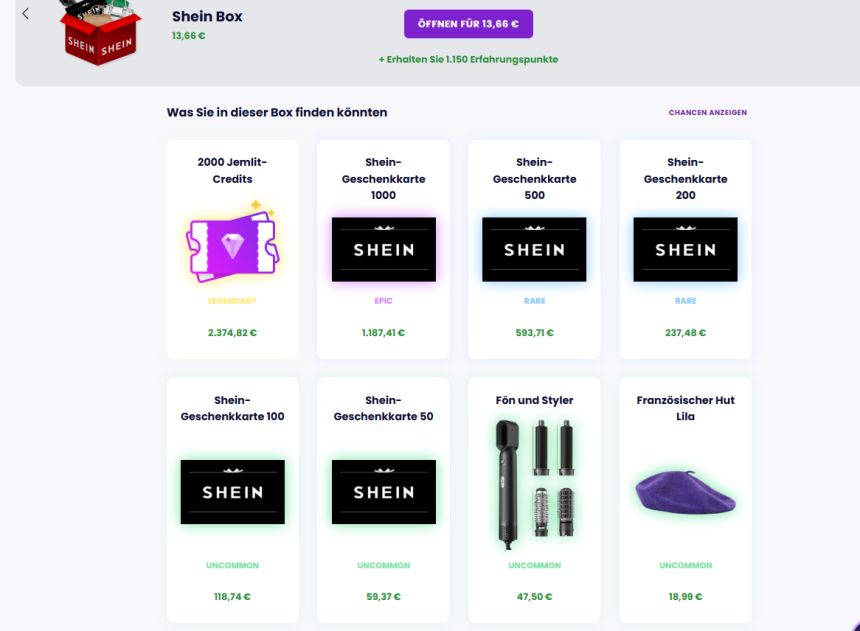The width and height of the screenshot is (860, 631).
Task: Select the Shein-Geschenkkarte 500 card image
Action: coord(534,249)
